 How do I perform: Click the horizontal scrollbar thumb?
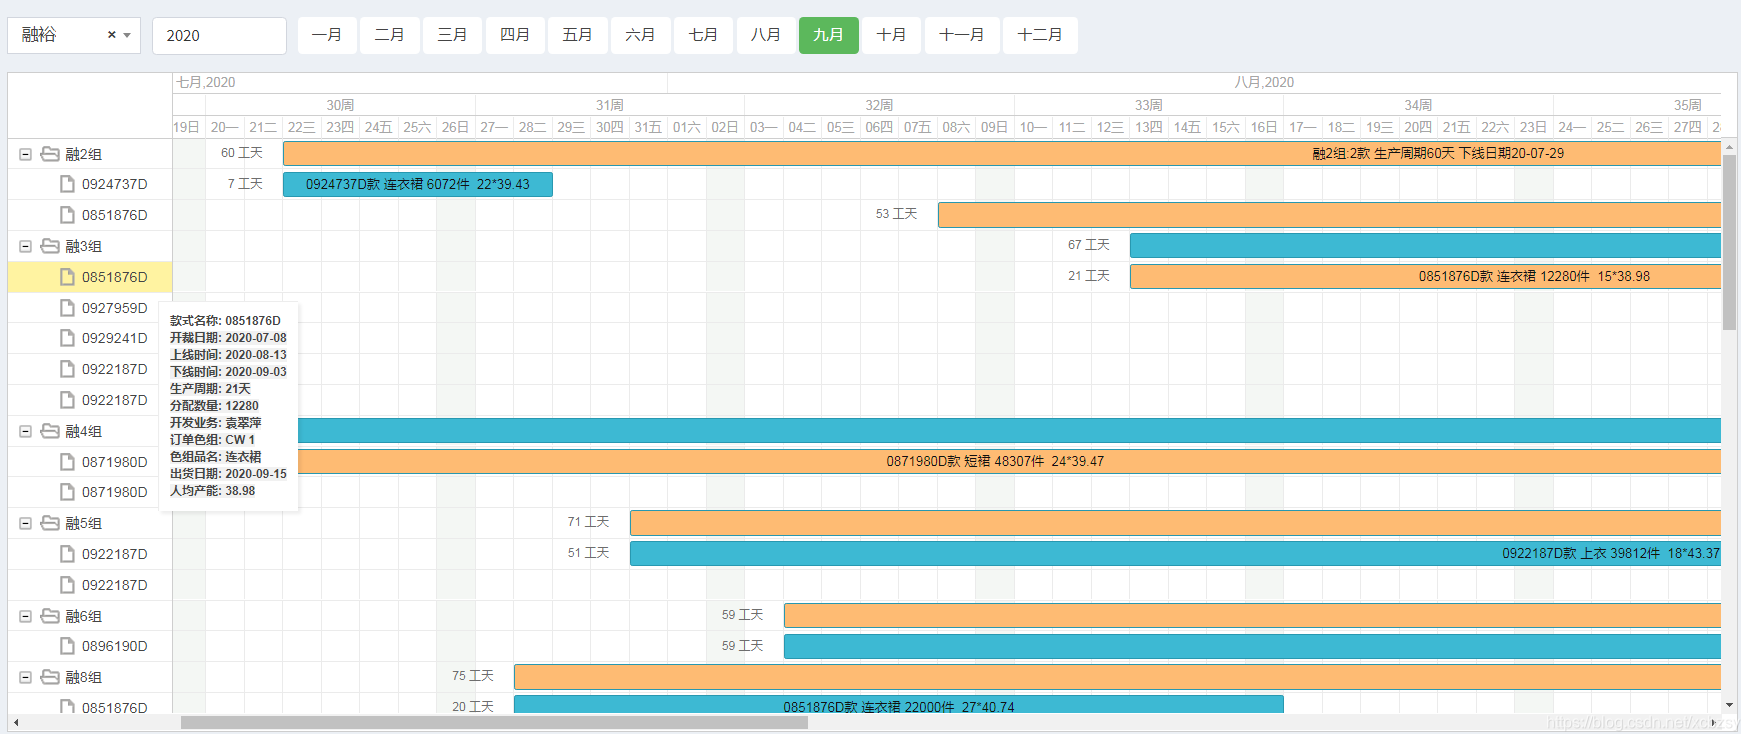point(494,722)
